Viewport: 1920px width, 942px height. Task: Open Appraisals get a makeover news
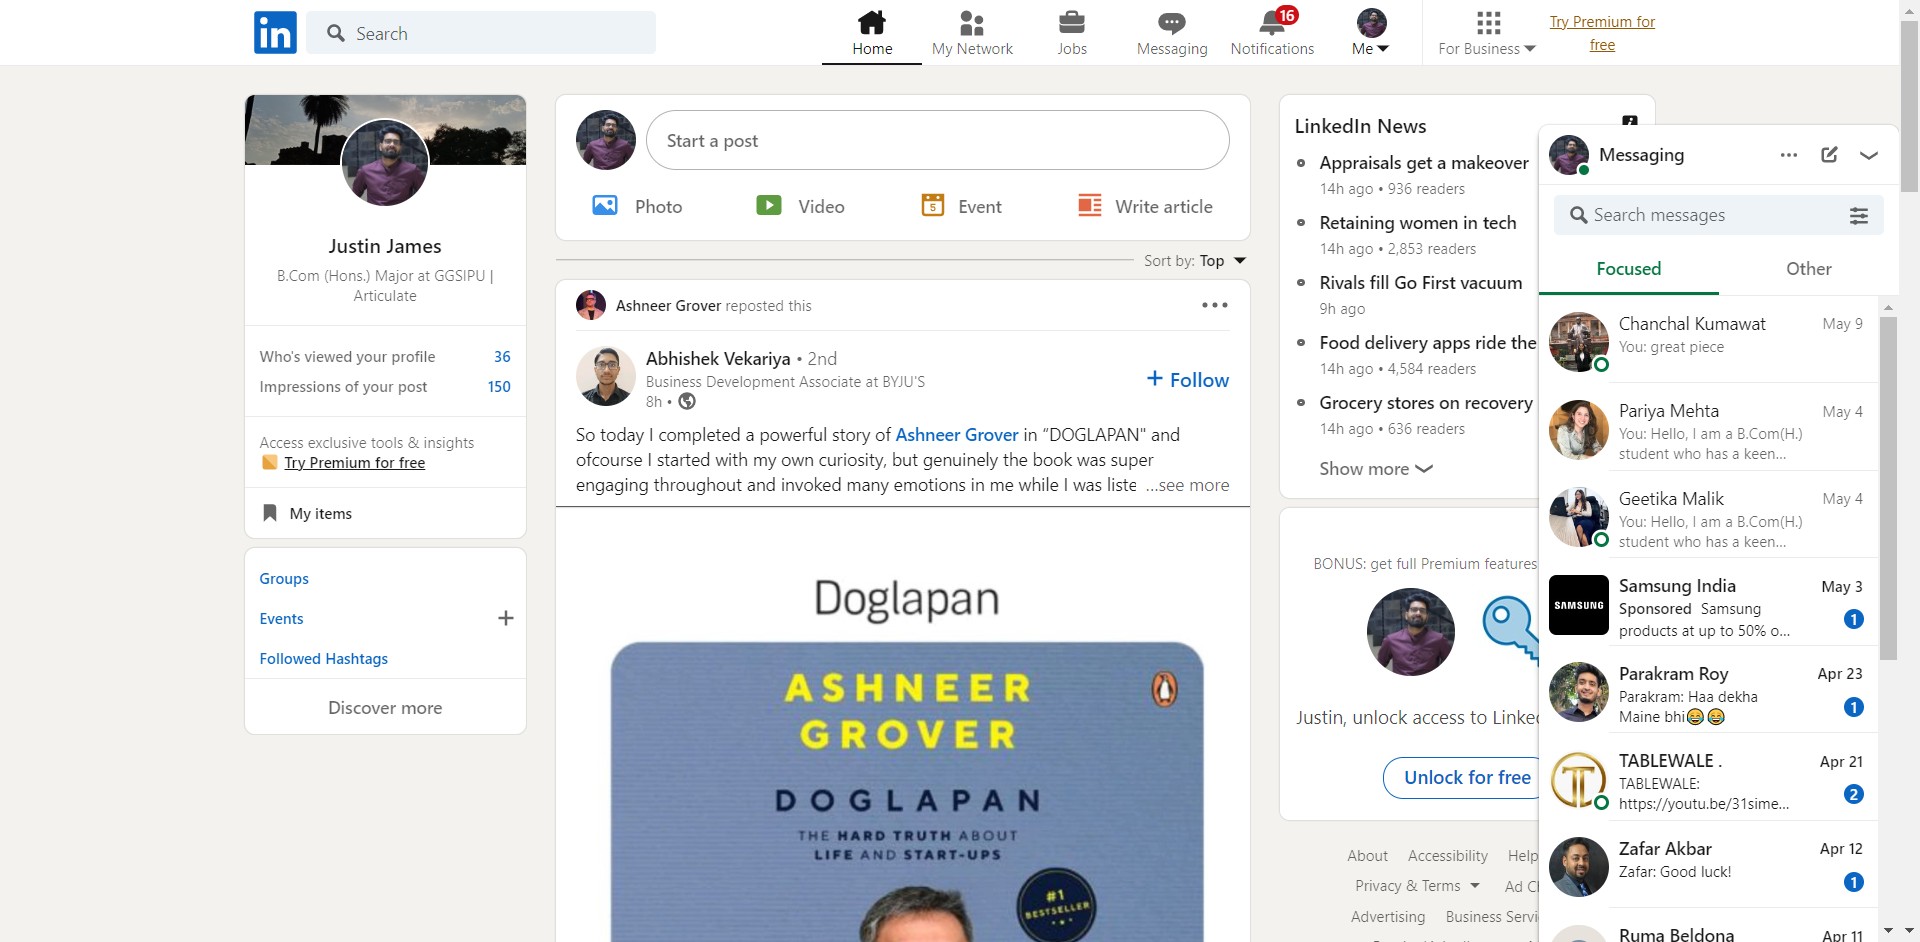coord(1424,163)
